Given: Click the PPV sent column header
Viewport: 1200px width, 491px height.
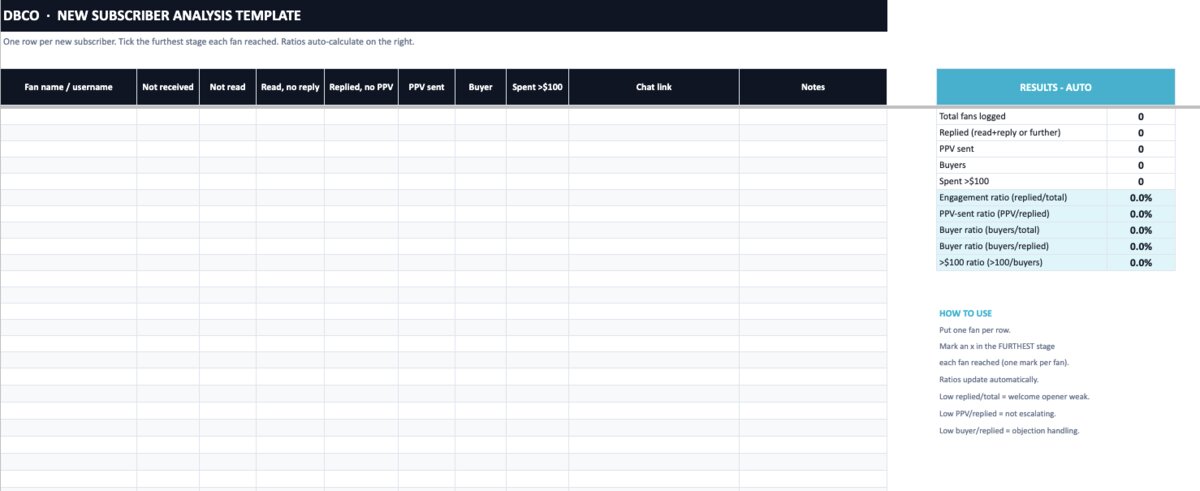Looking at the screenshot, I should [x=427, y=87].
